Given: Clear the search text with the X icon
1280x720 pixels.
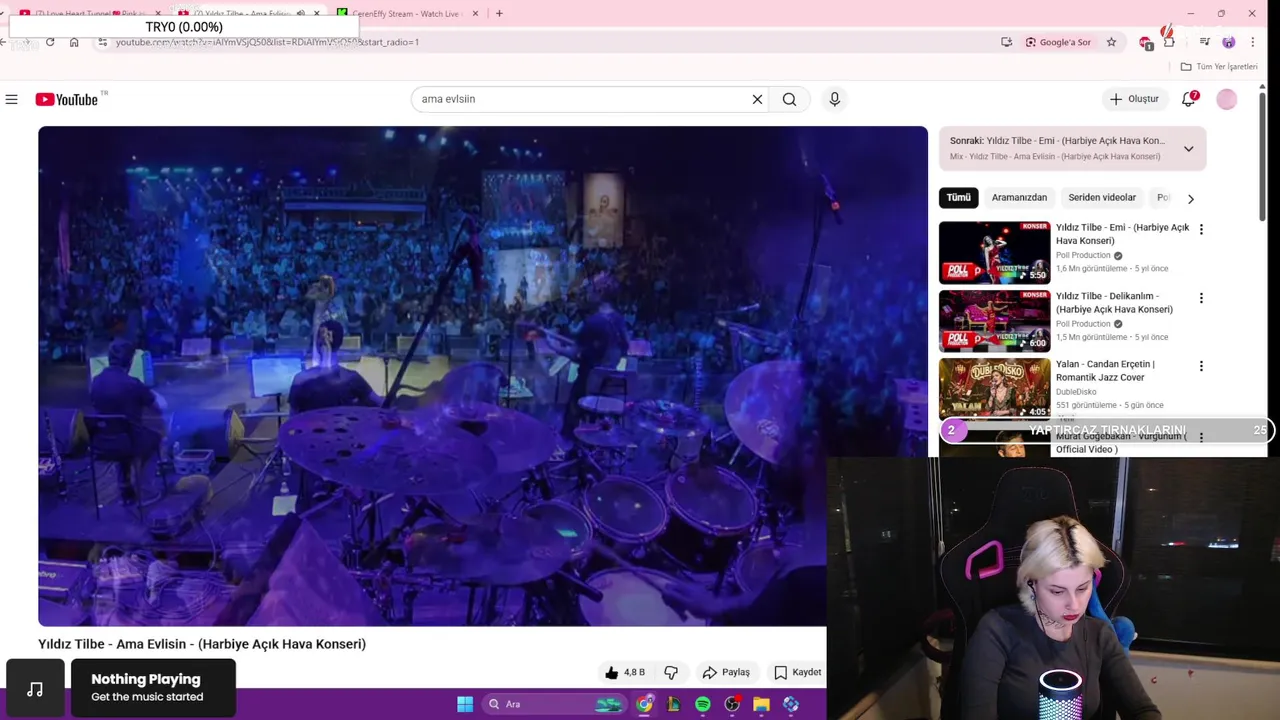Looking at the screenshot, I should point(757,99).
